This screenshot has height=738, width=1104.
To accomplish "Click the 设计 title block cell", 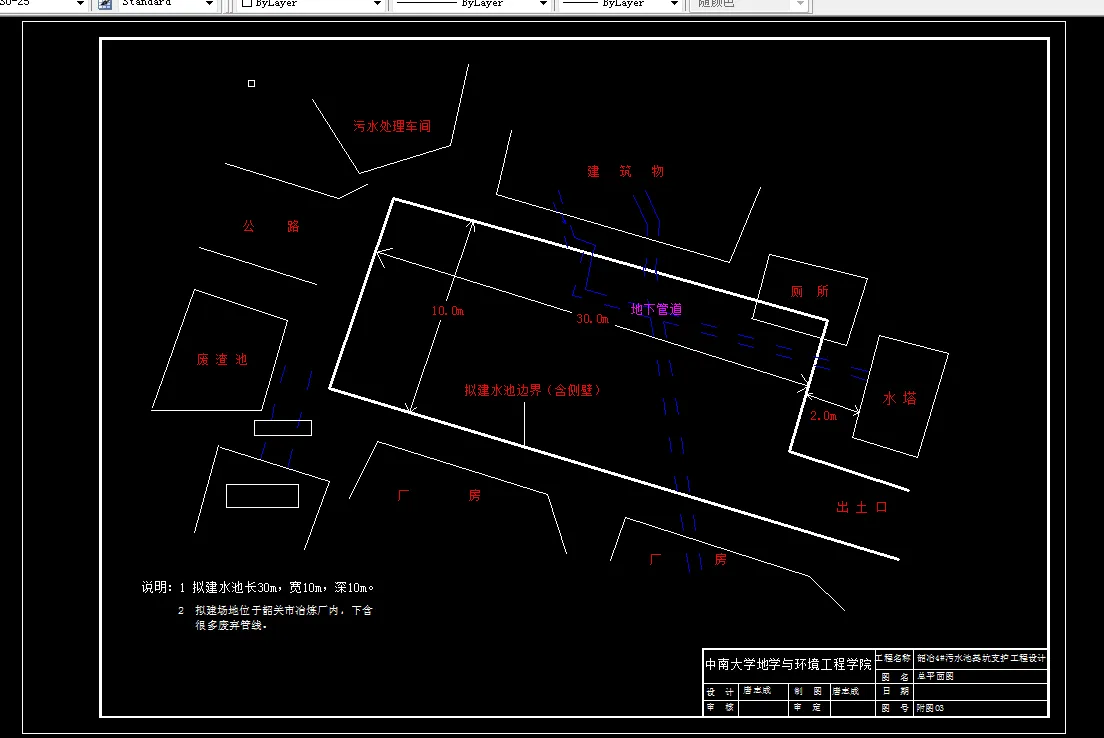I will pos(720,692).
